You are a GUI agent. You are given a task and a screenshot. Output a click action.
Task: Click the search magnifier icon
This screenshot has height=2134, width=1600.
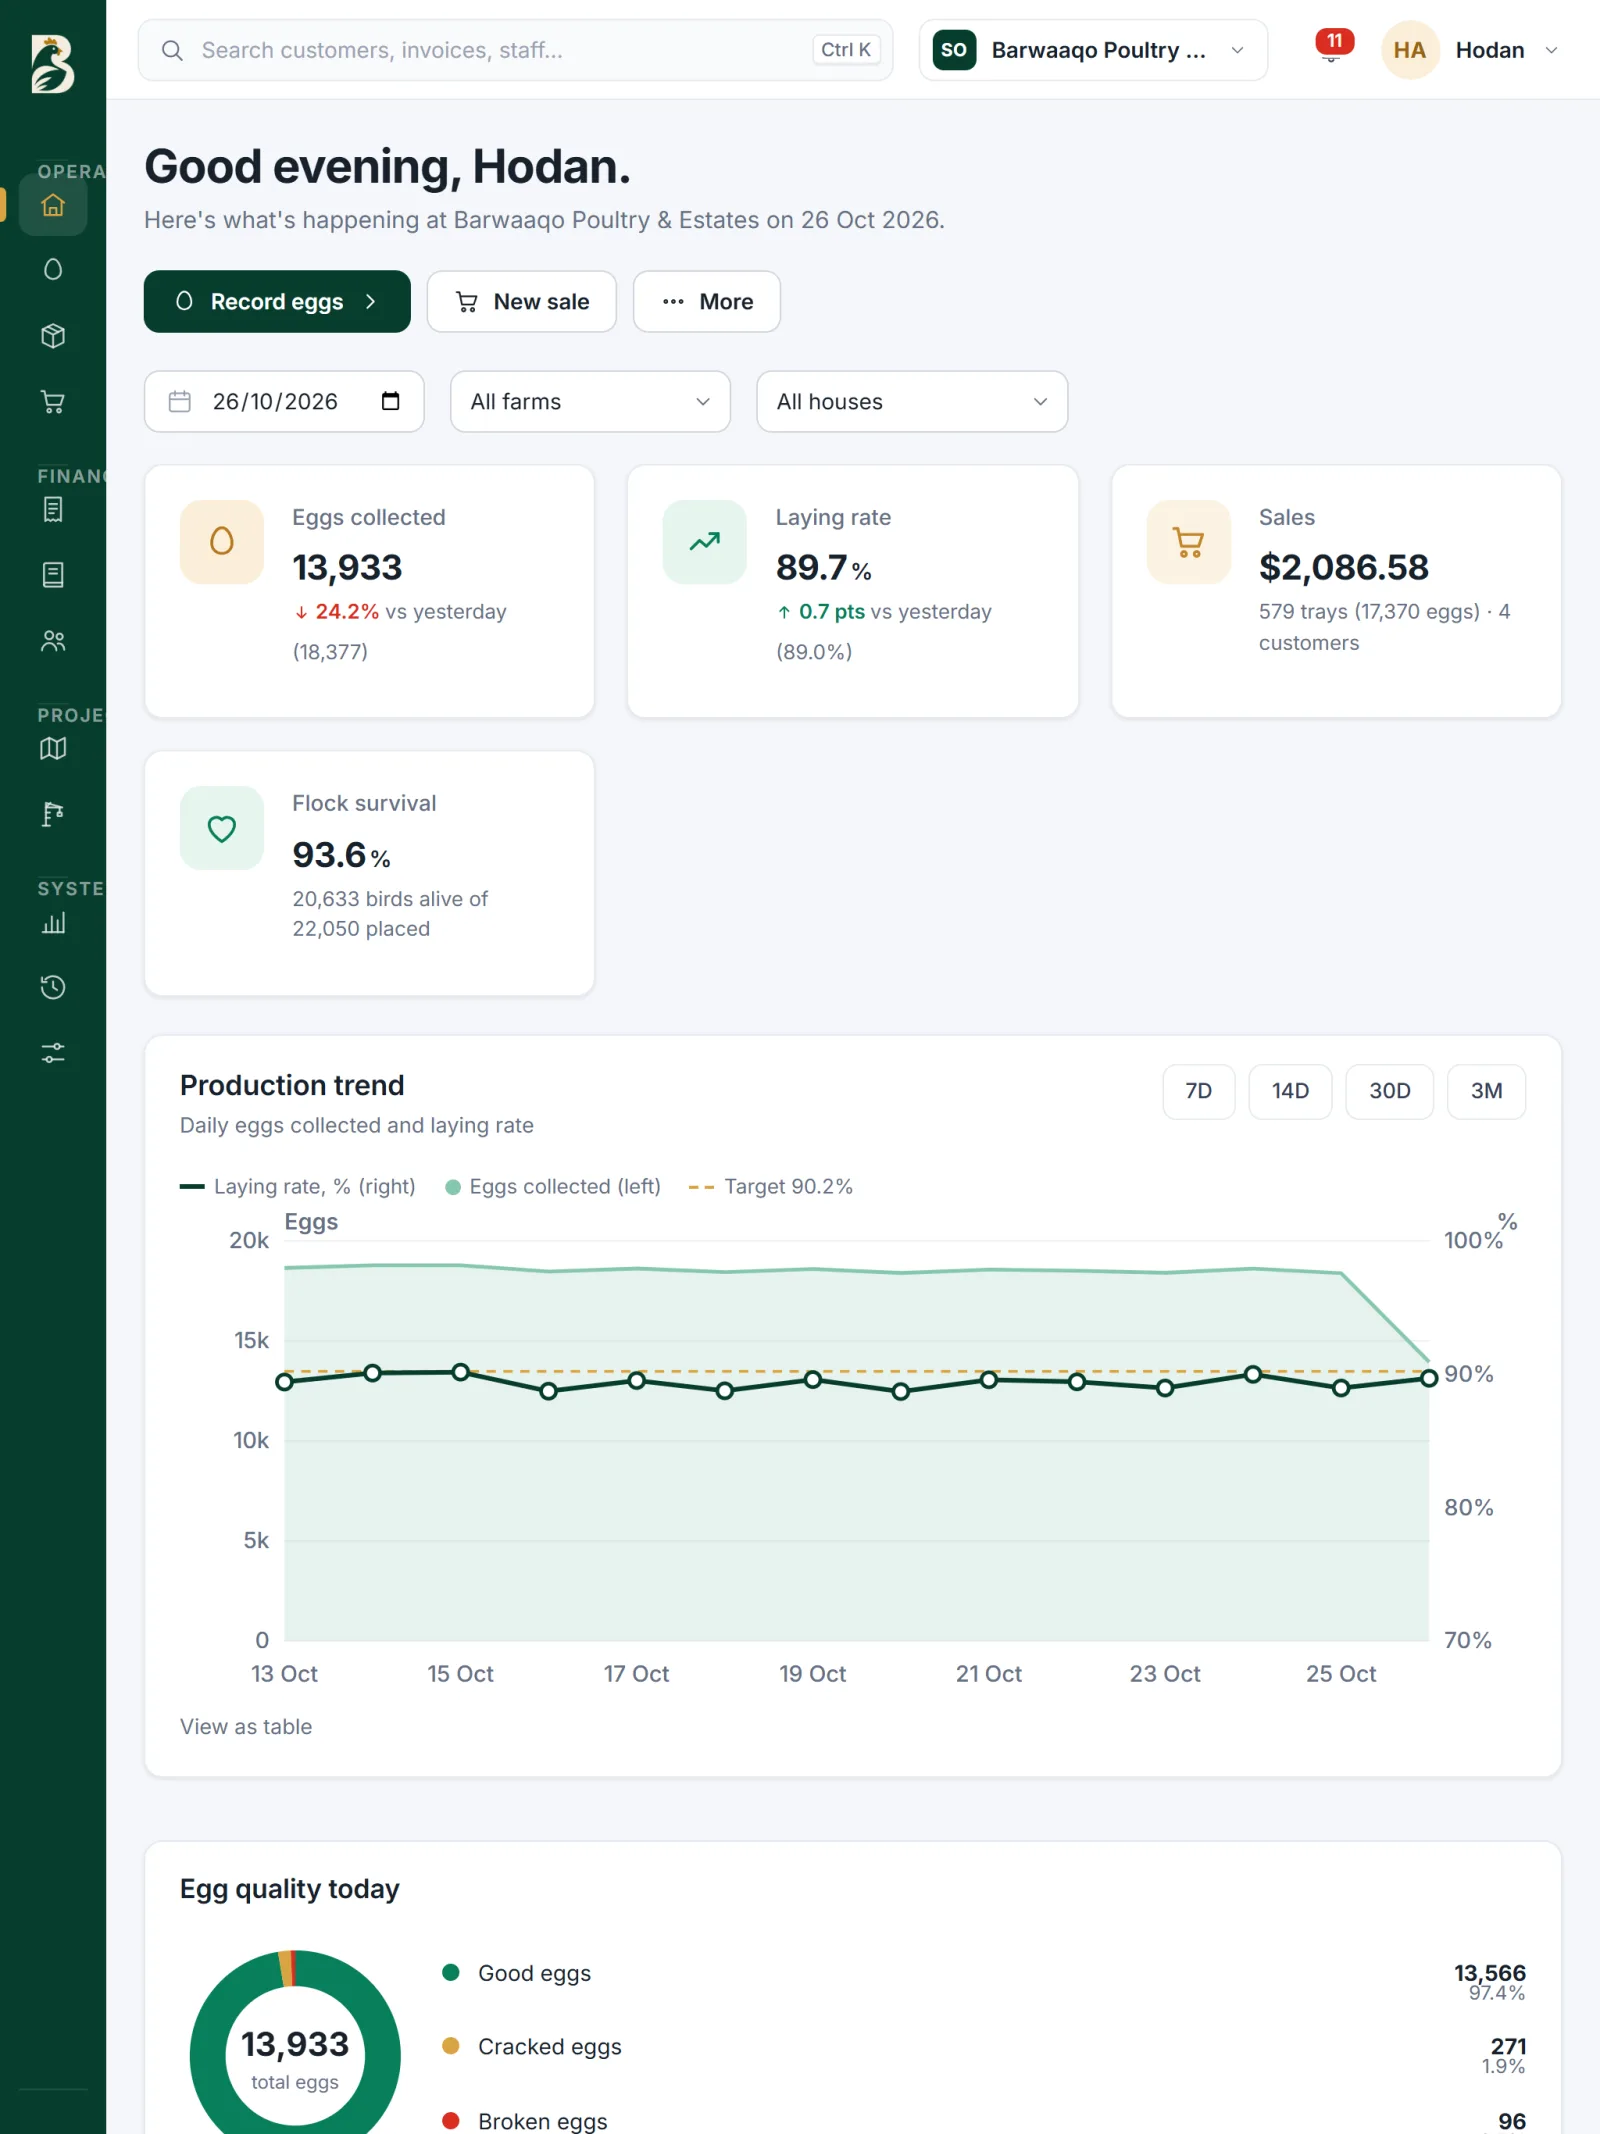pos(172,50)
